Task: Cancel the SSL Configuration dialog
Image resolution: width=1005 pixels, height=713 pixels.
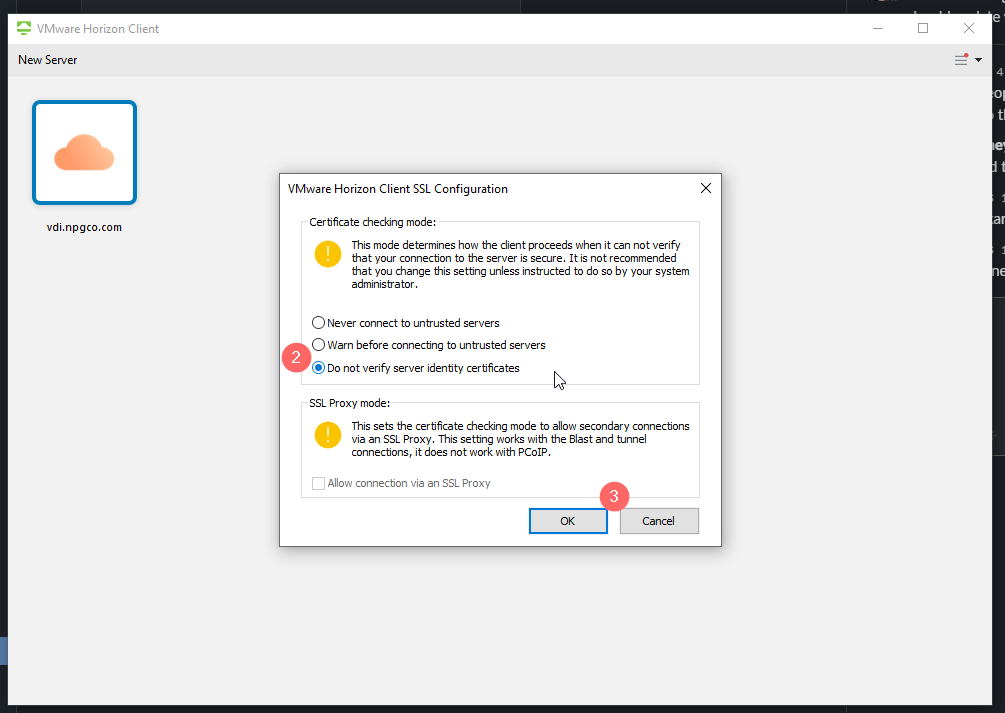Action: tap(659, 521)
